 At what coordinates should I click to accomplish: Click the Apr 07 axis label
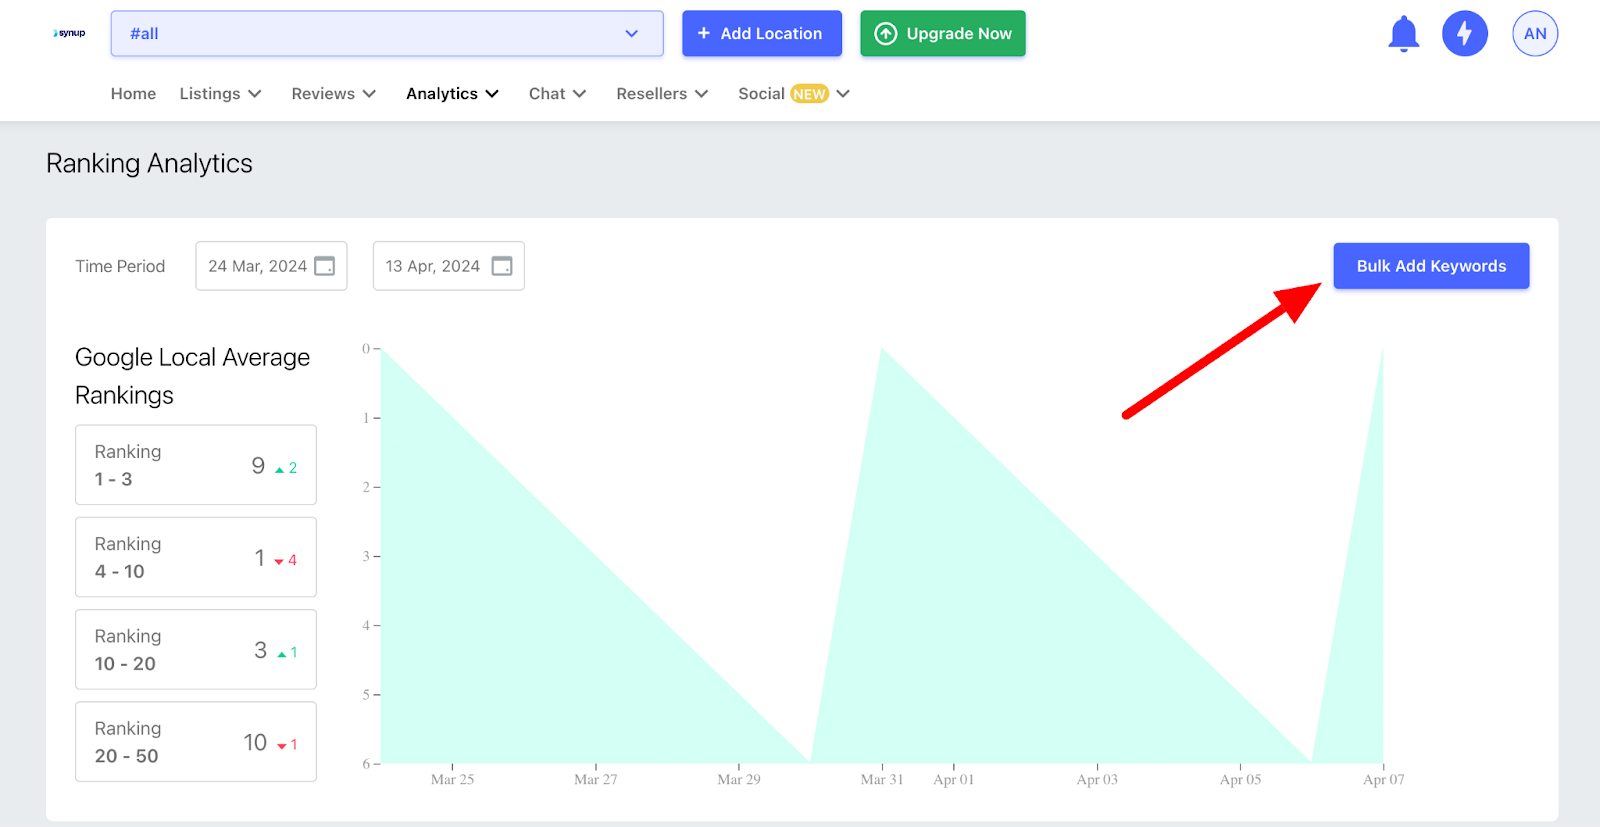tap(1384, 780)
